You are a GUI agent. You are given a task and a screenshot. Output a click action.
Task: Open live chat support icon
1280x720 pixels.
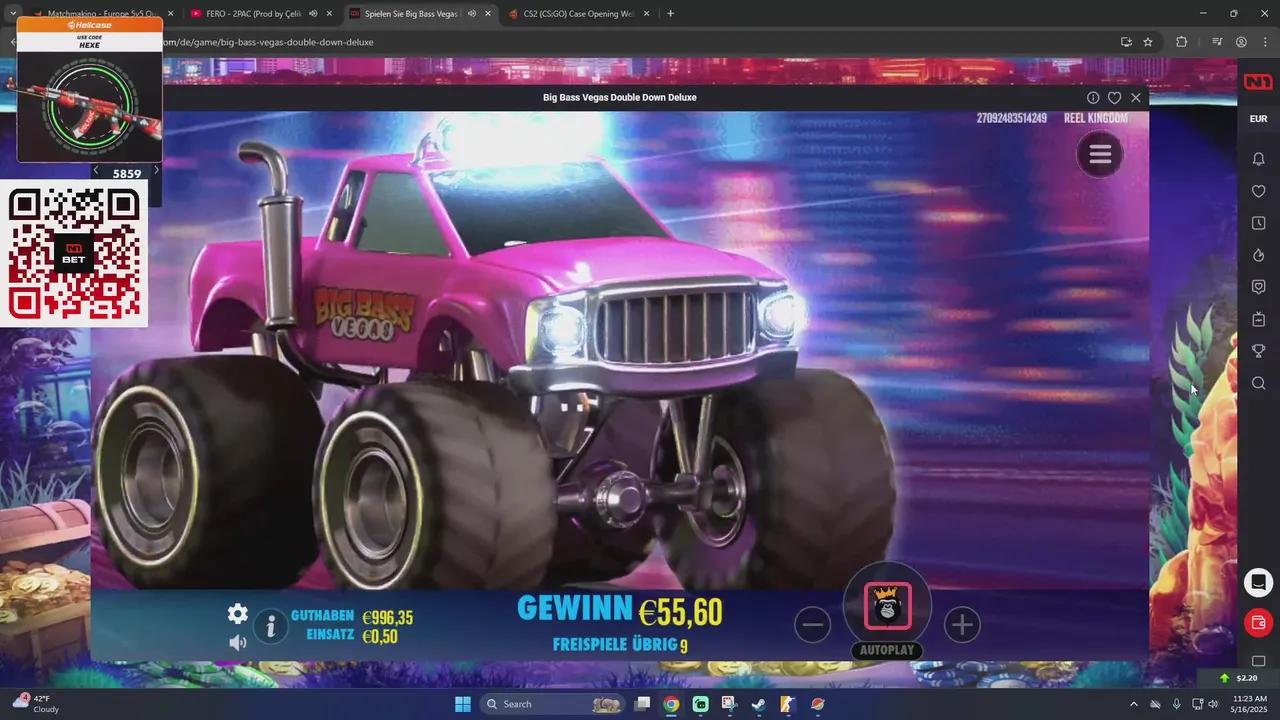(x=1259, y=581)
